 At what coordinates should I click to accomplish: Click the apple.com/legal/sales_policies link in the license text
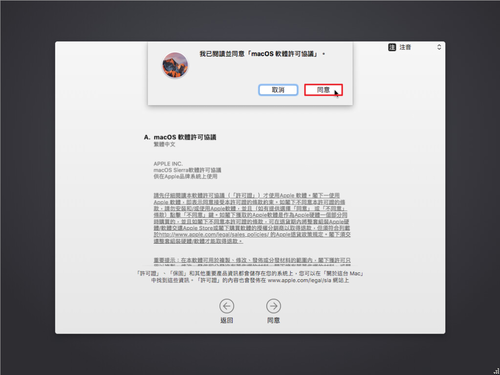(x=213, y=235)
